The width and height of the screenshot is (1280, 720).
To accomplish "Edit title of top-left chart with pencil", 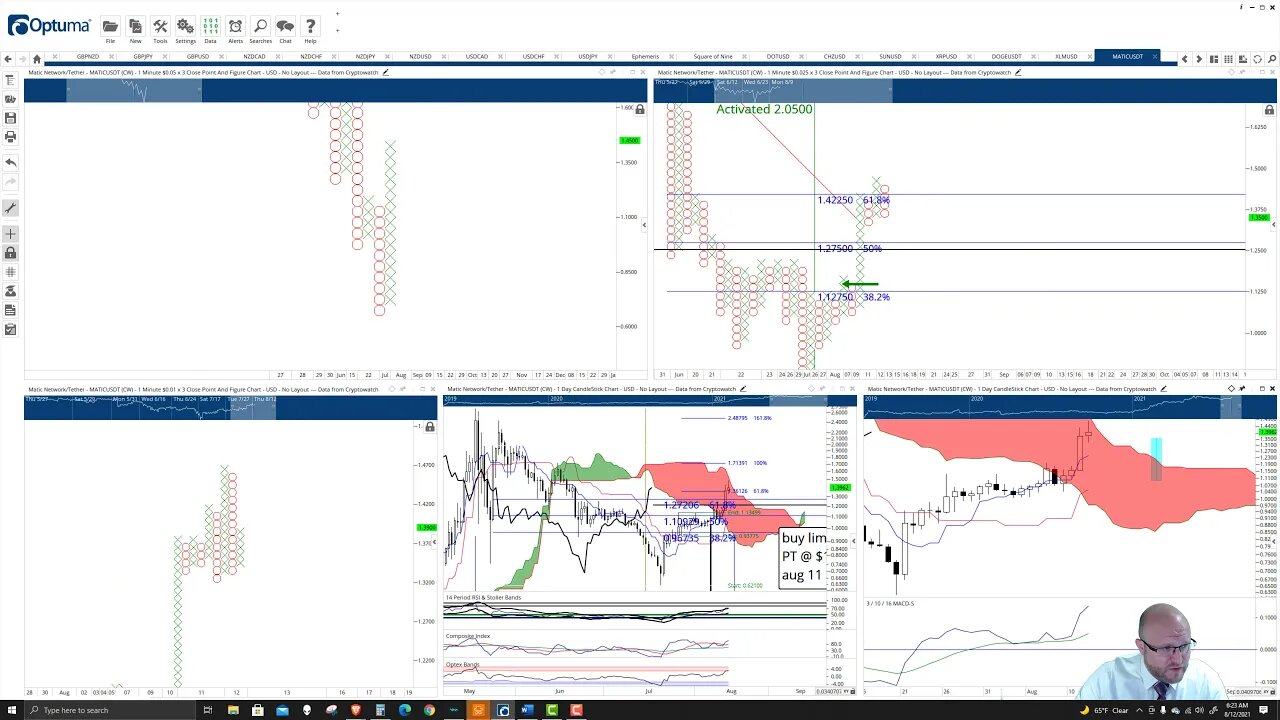I will coord(385,72).
